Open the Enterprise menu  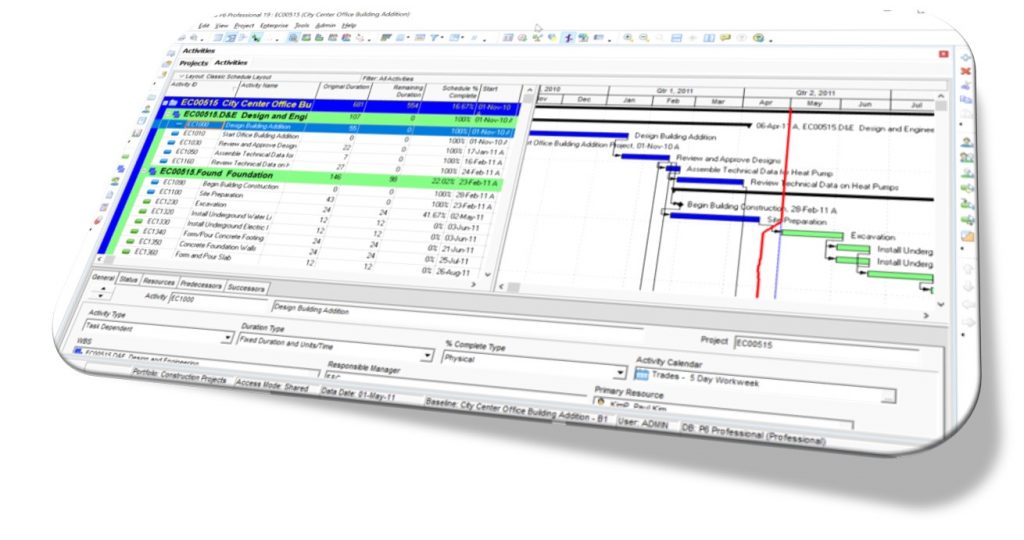click(274, 25)
